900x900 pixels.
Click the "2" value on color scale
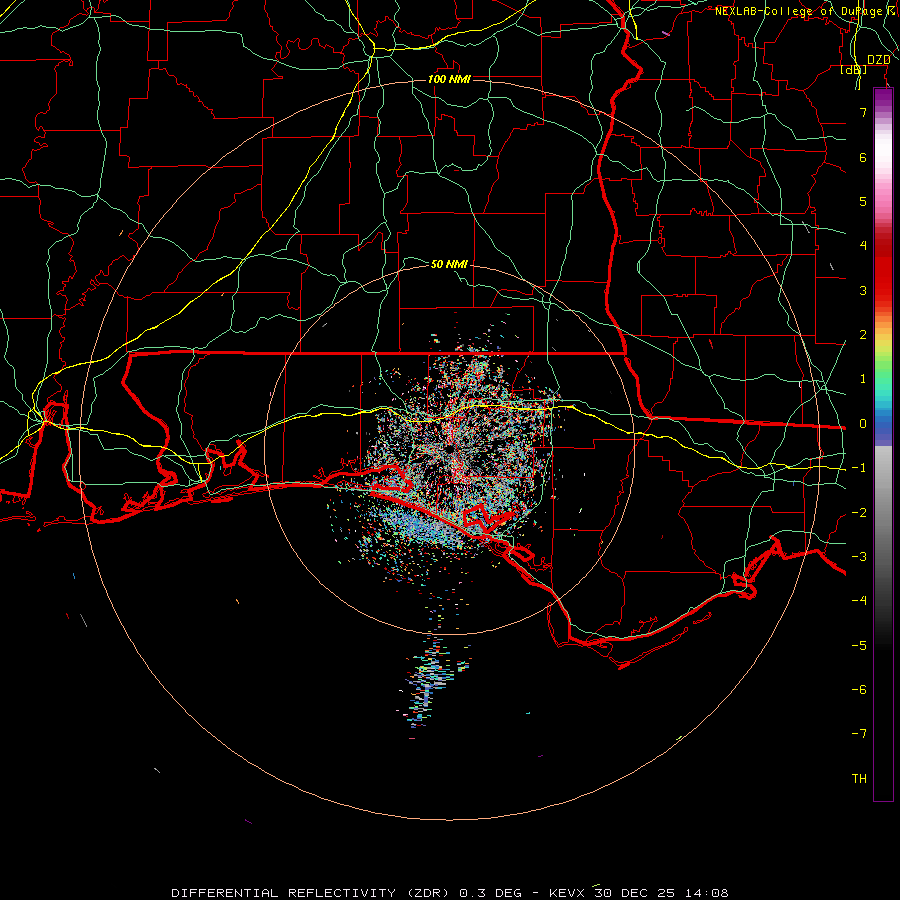coord(863,335)
